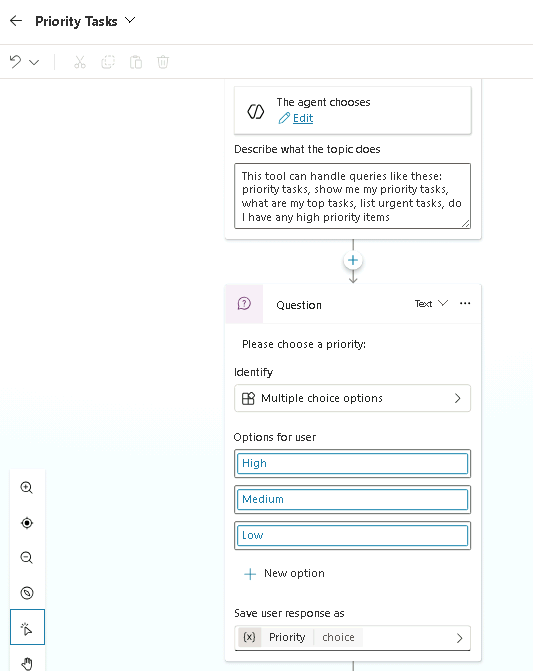Image resolution: width=533 pixels, height=671 pixels.
Task: Click the Copy icon in toolbar
Action: (108, 62)
